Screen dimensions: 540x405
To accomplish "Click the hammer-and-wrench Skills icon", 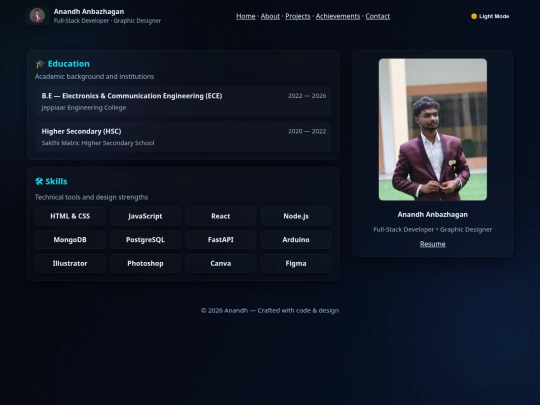I will click(x=39, y=181).
